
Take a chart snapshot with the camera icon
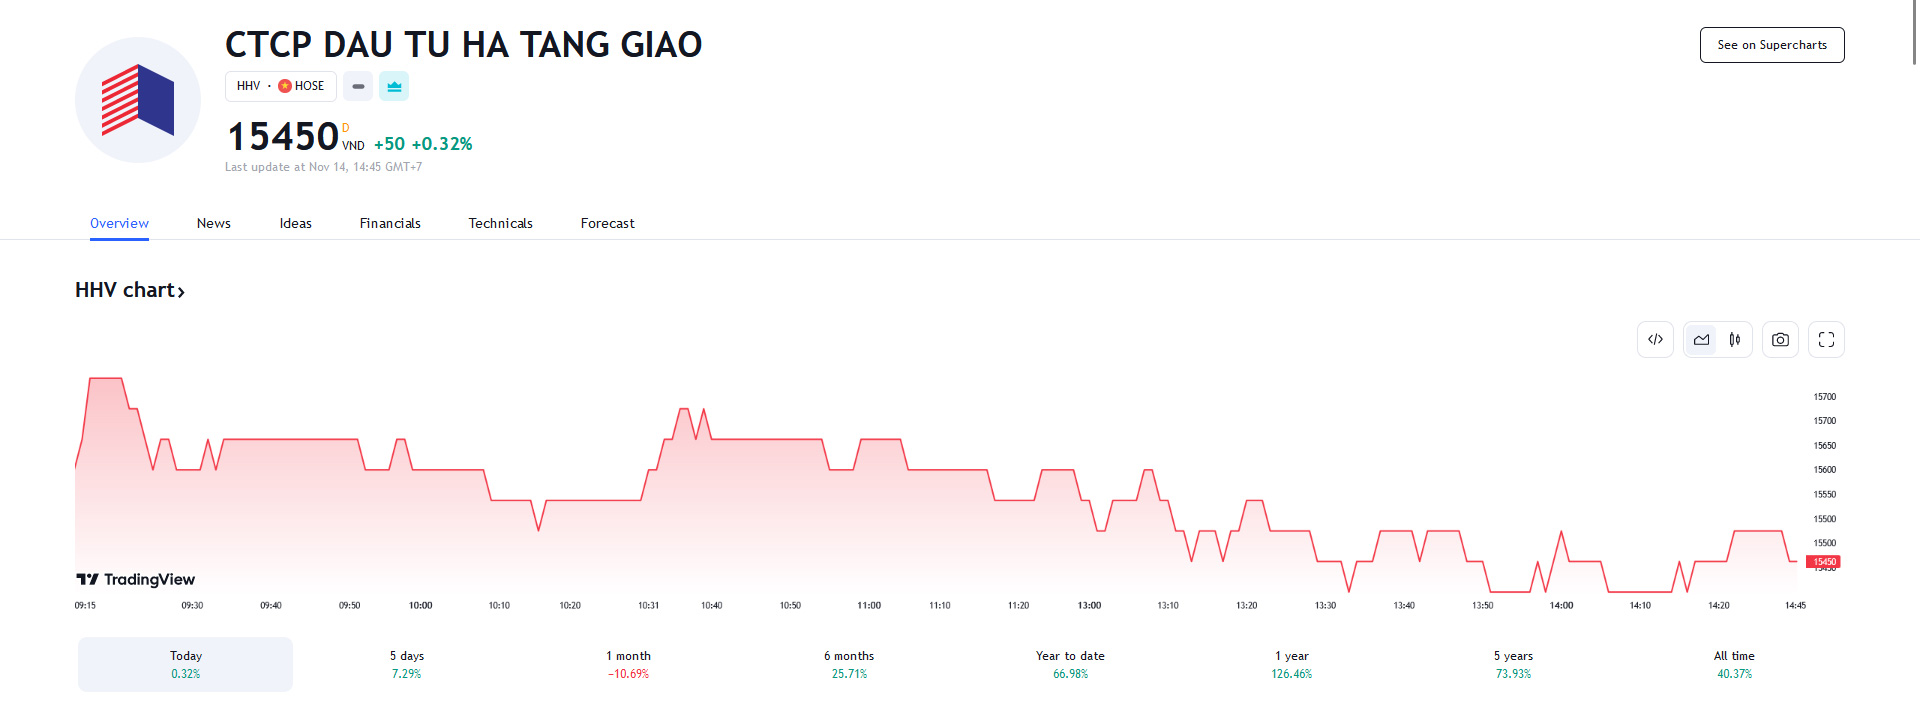[1780, 339]
